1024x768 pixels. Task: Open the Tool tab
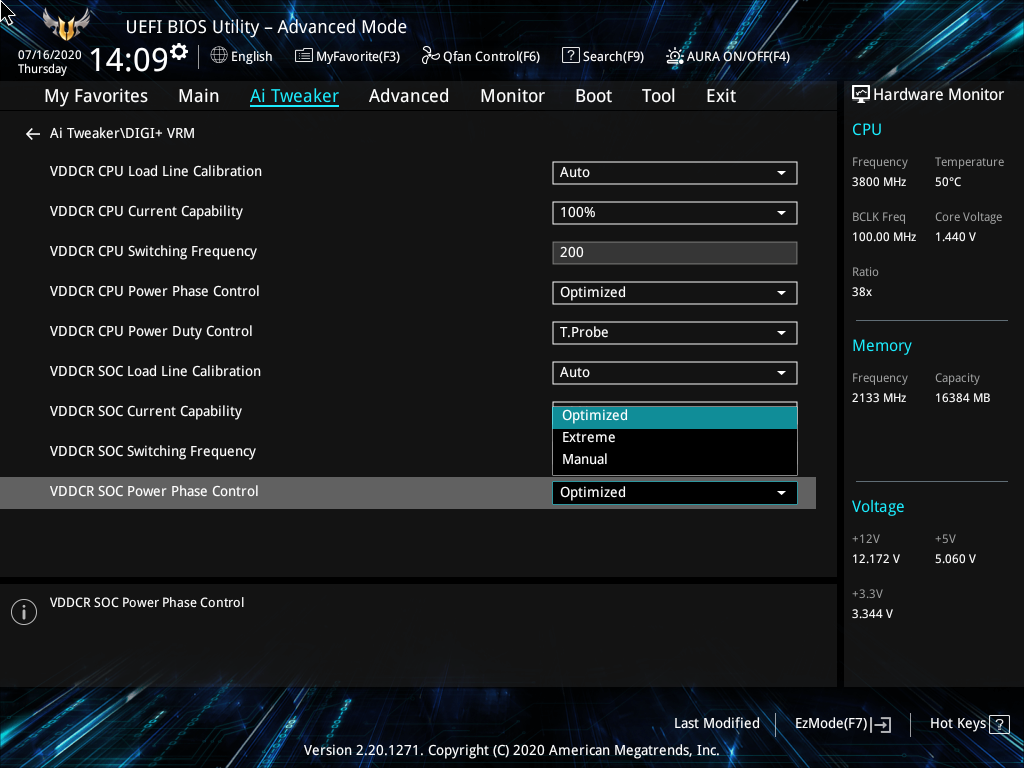coord(658,96)
